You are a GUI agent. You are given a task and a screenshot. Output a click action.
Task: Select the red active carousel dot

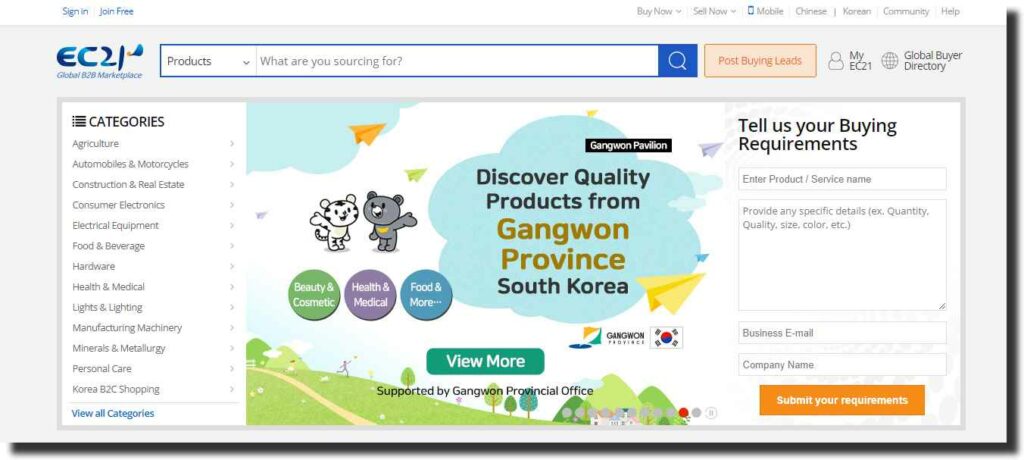pos(684,412)
